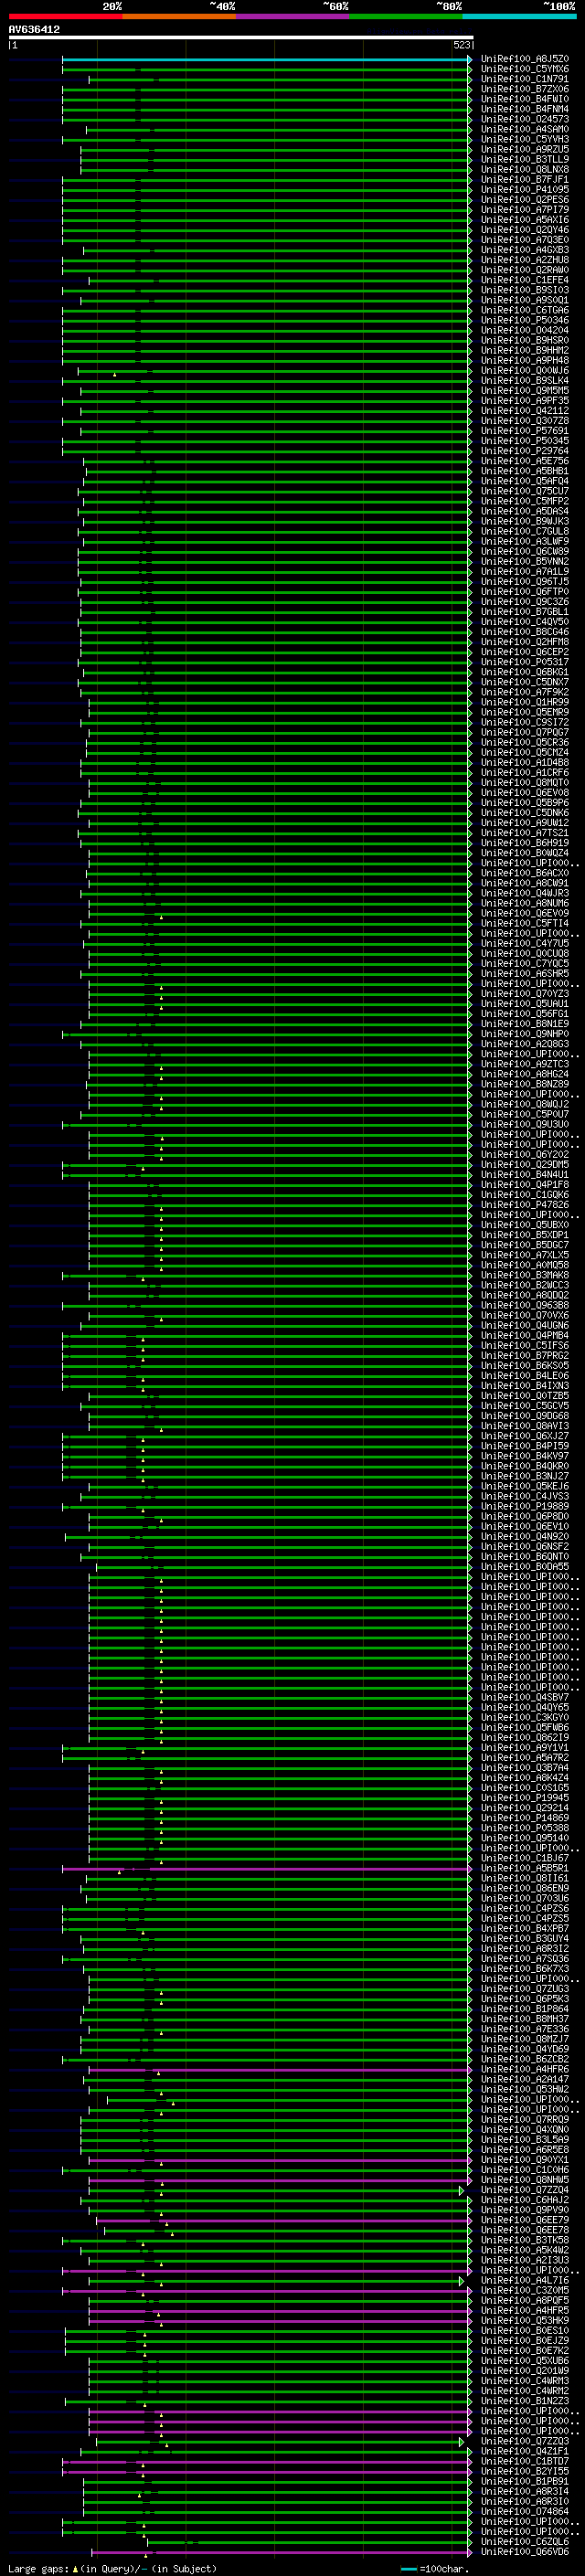Select hit label UniRef100_Q6NSF2

(525, 1546)
